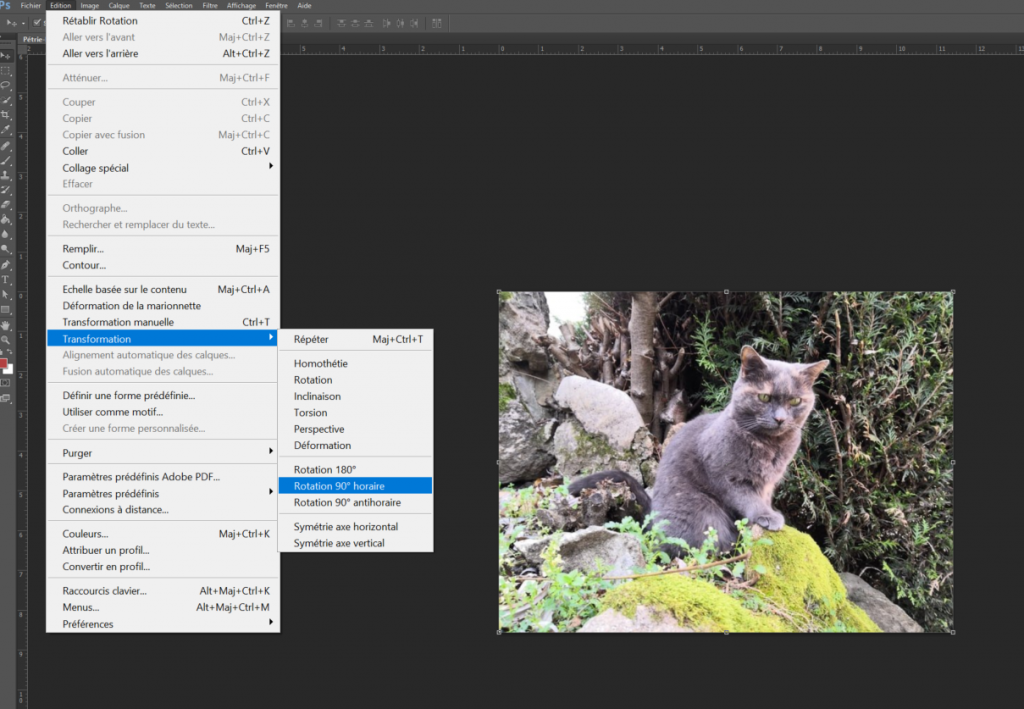Screen dimensions: 1024x709
Task: Choose Perspective in the Transformation submenu
Action: (x=355, y=429)
